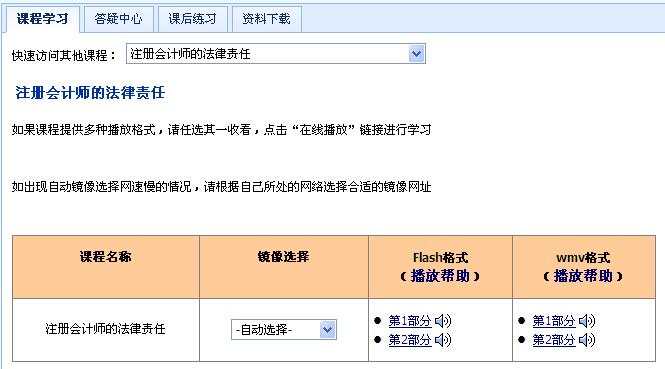Image resolution: width=665 pixels, height=369 pixels.
Task: Open the 快速访问其他课程 course dropdown
Action: [x=276, y=54]
